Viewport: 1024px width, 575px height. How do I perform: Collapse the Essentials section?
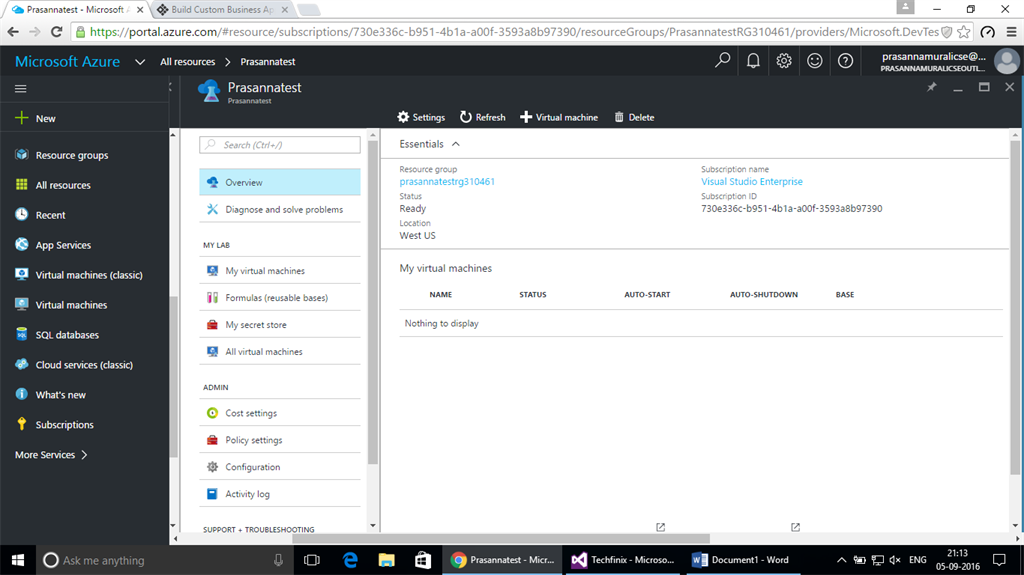pyautogui.click(x=456, y=144)
